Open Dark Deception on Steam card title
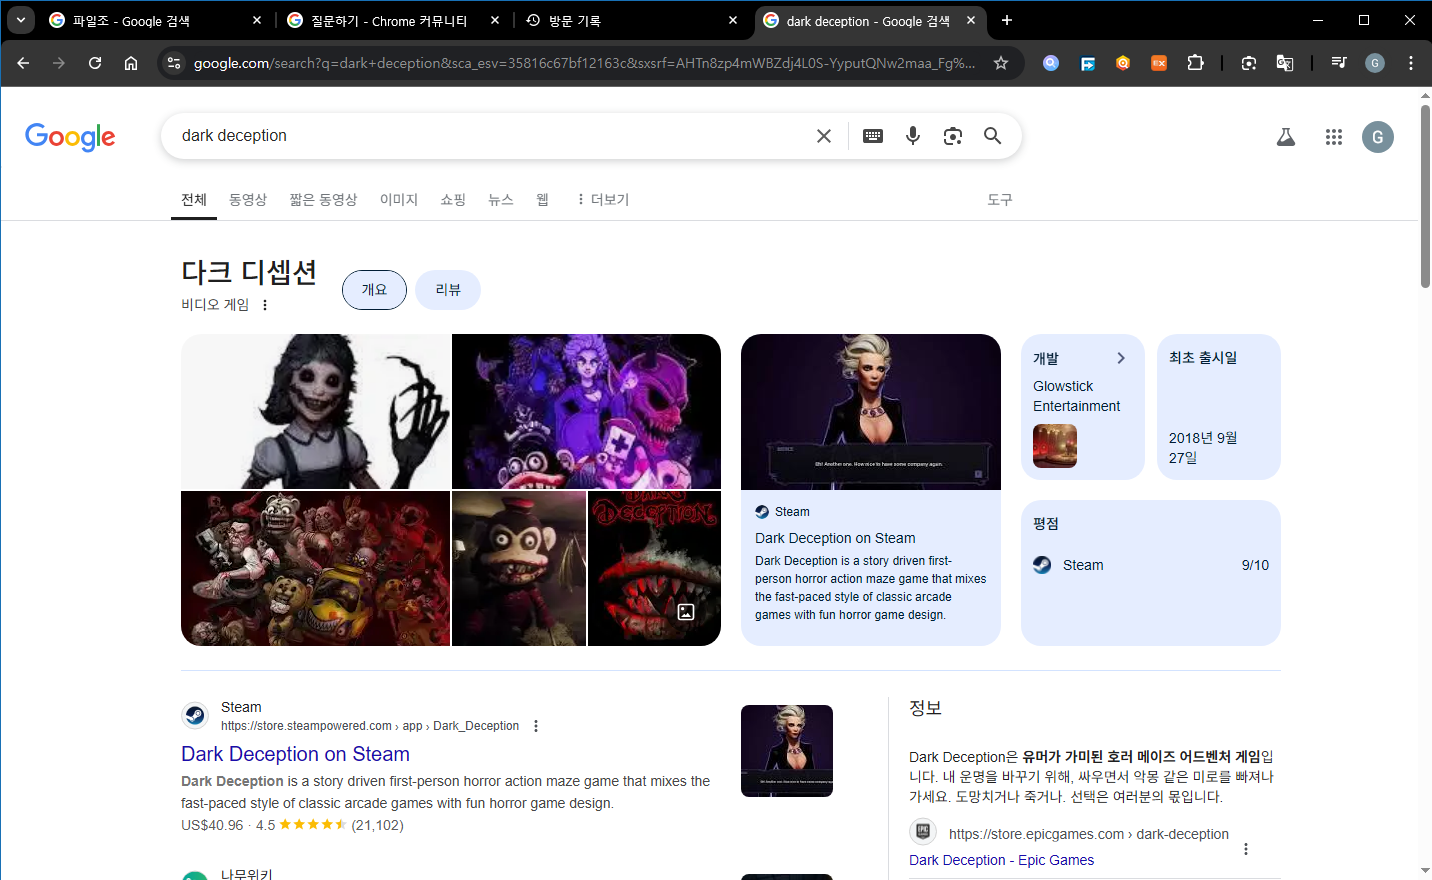This screenshot has height=880, width=1432. [x=835, y=538]
